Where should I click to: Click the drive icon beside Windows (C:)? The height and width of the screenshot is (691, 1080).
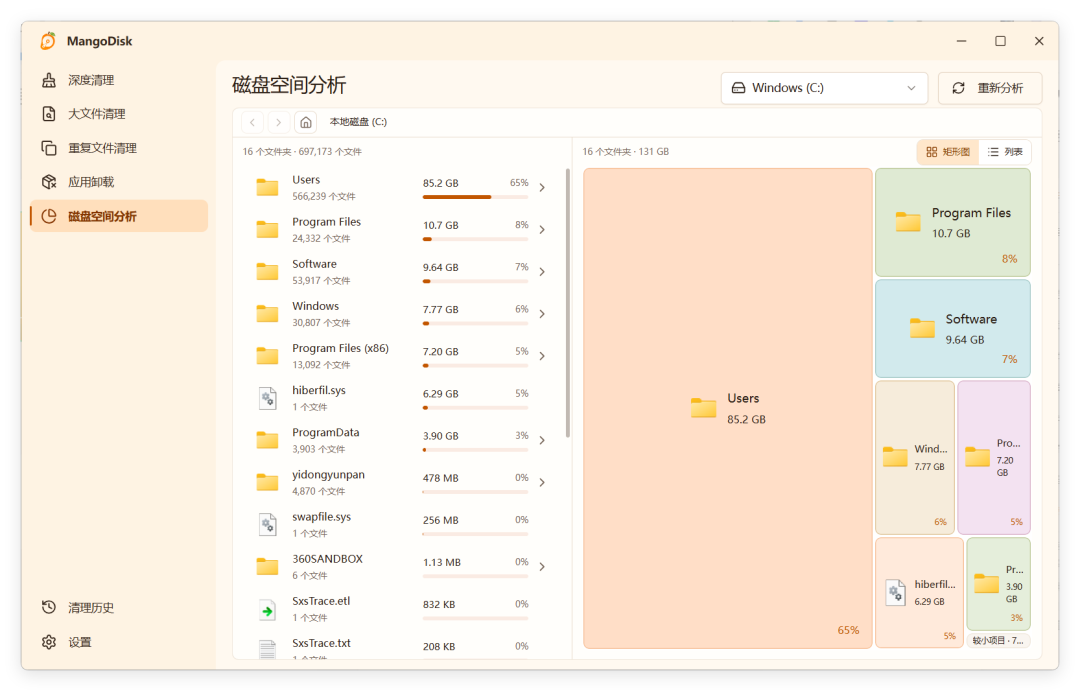pos(738,88)
